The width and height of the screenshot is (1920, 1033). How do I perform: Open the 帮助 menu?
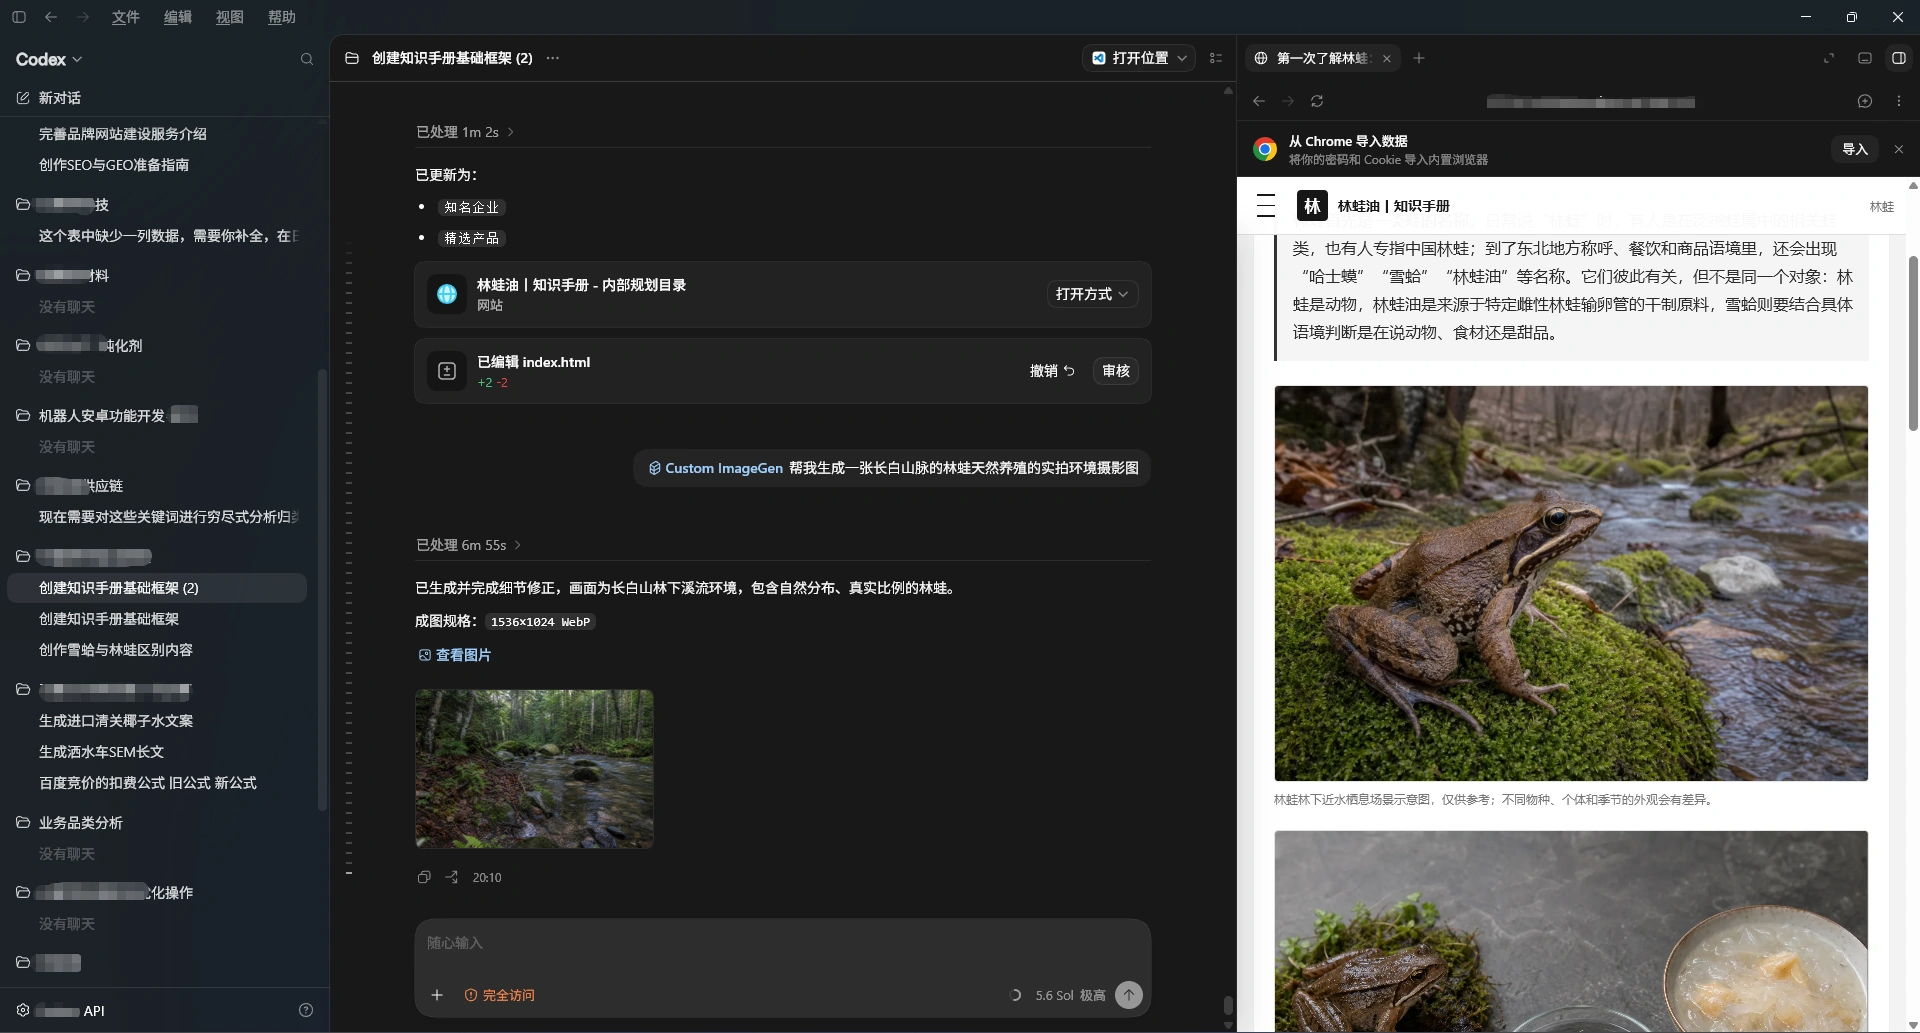(x=282, y=17)
